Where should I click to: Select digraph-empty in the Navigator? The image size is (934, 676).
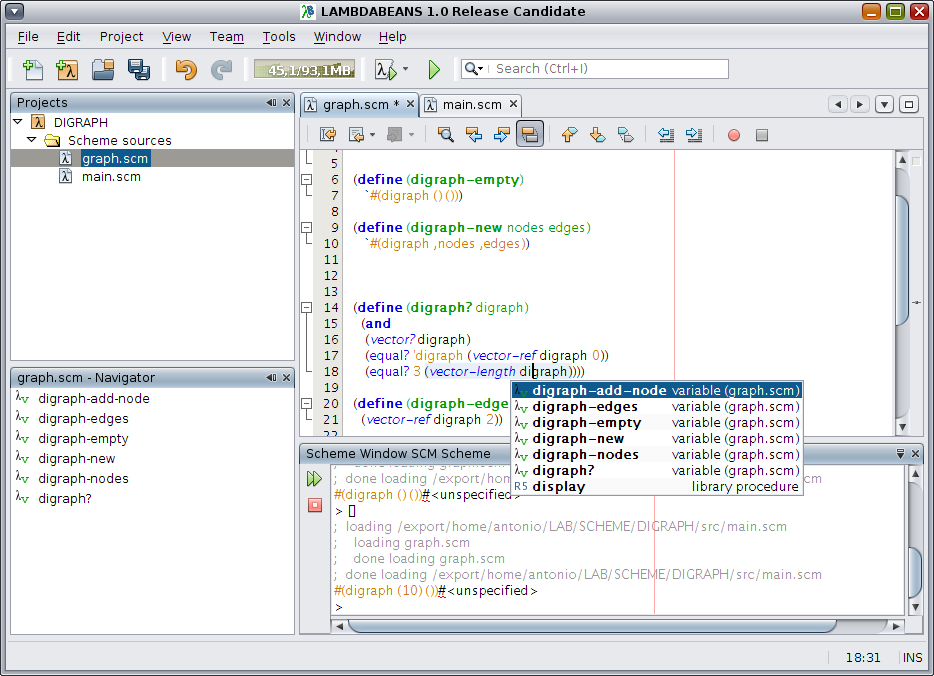click(x=83, y=439)
